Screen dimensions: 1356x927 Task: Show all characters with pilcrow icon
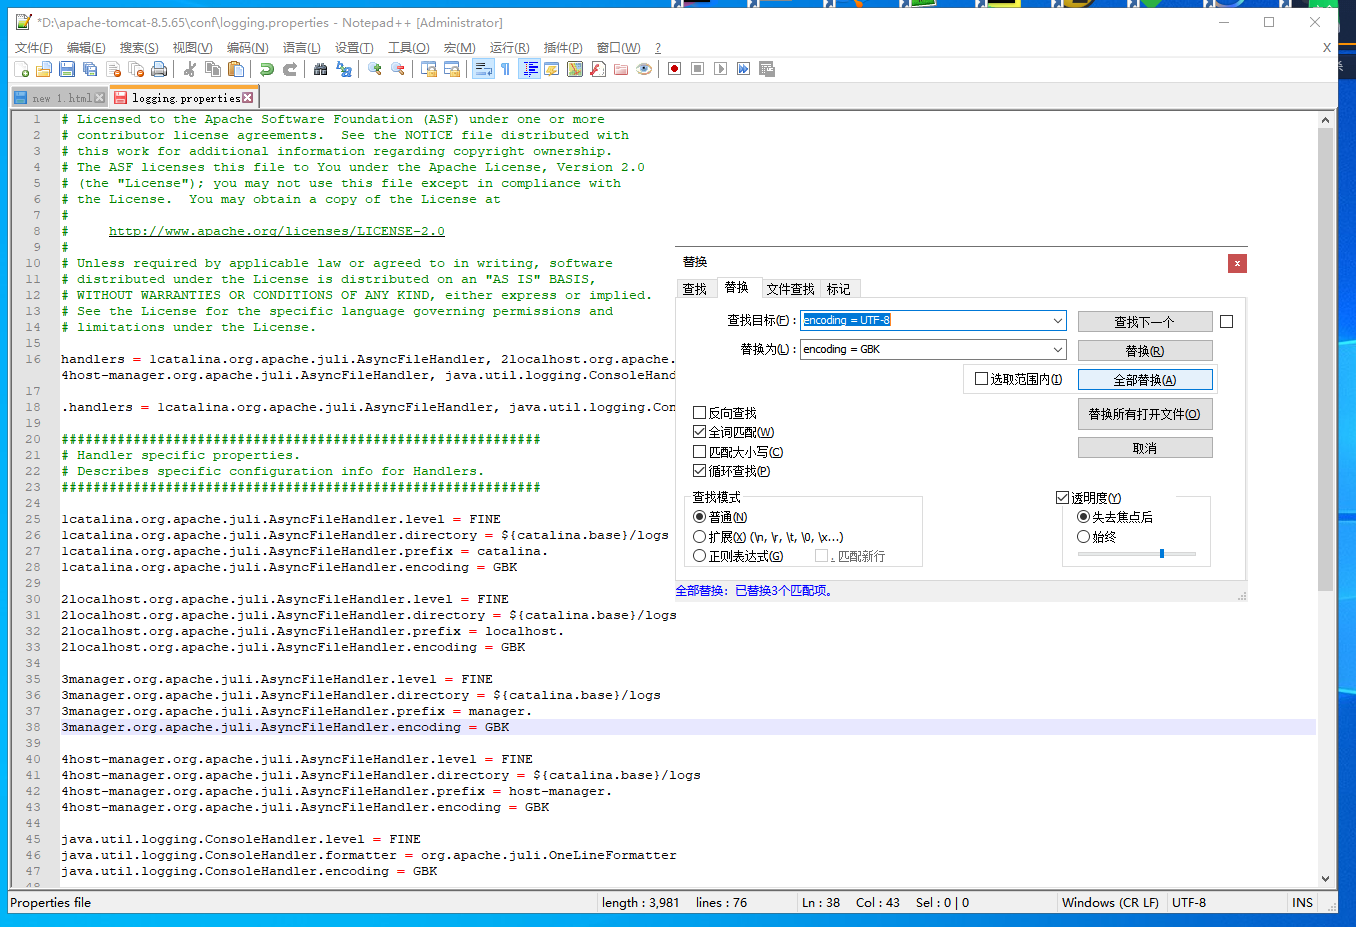pyautogui.click(x=505, y=69)
